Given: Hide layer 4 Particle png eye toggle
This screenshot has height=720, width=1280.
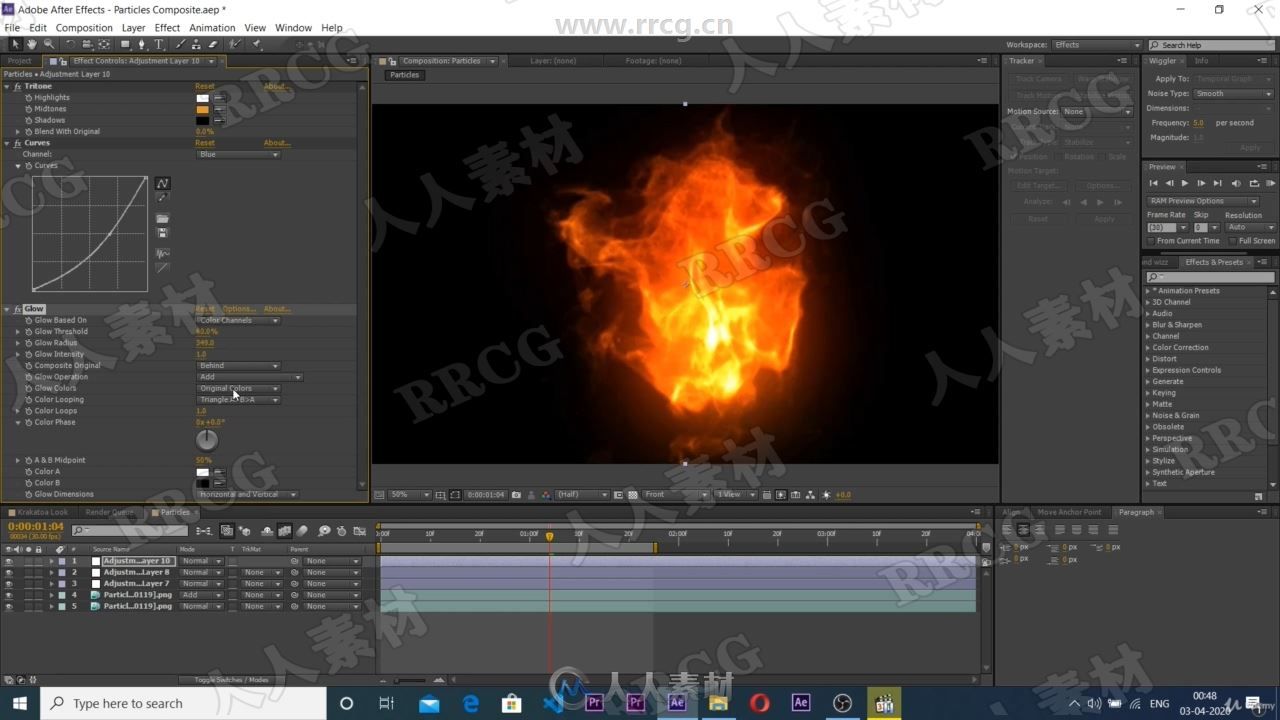Looking at the screenshot, I should (9, 595).
